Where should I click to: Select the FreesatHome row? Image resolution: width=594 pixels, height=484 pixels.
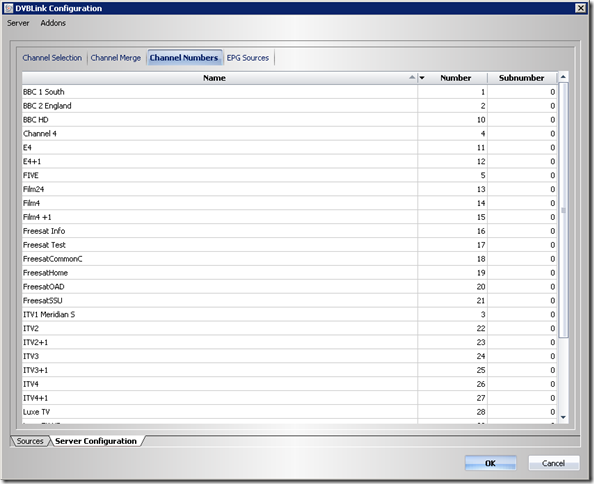click(x=289, y=273)
